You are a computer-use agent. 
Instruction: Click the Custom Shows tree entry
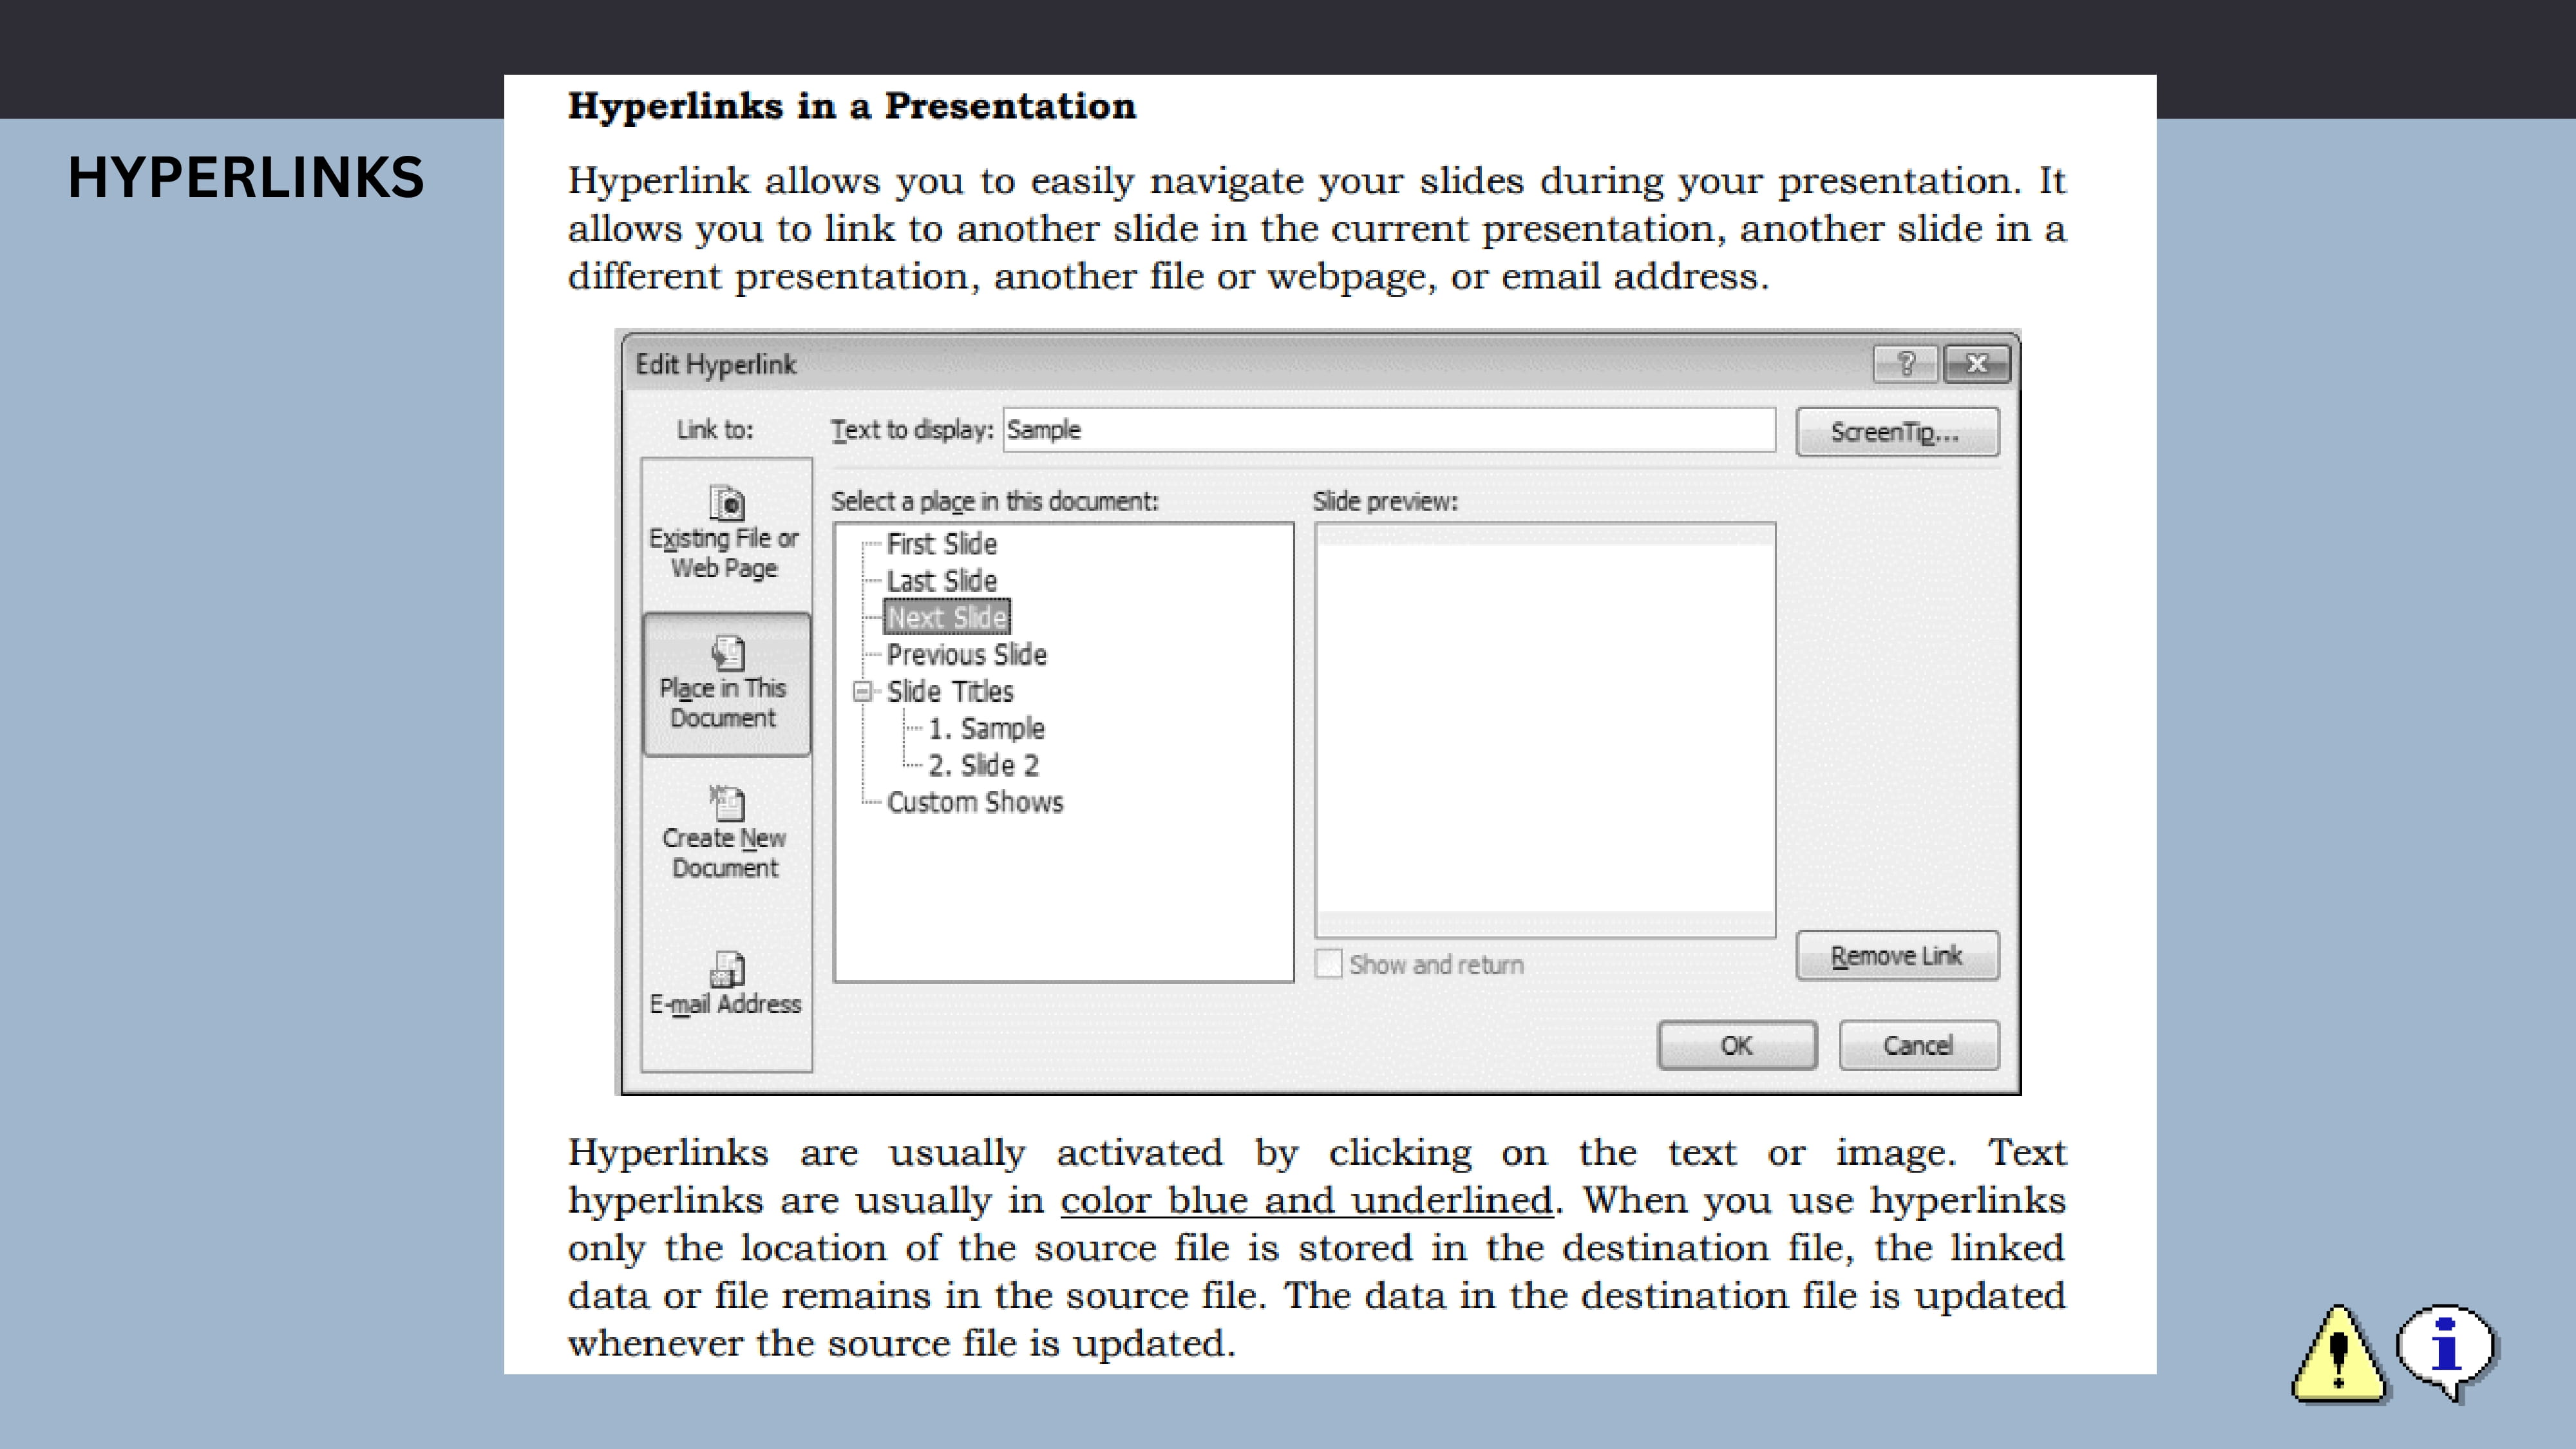(974, 802)
